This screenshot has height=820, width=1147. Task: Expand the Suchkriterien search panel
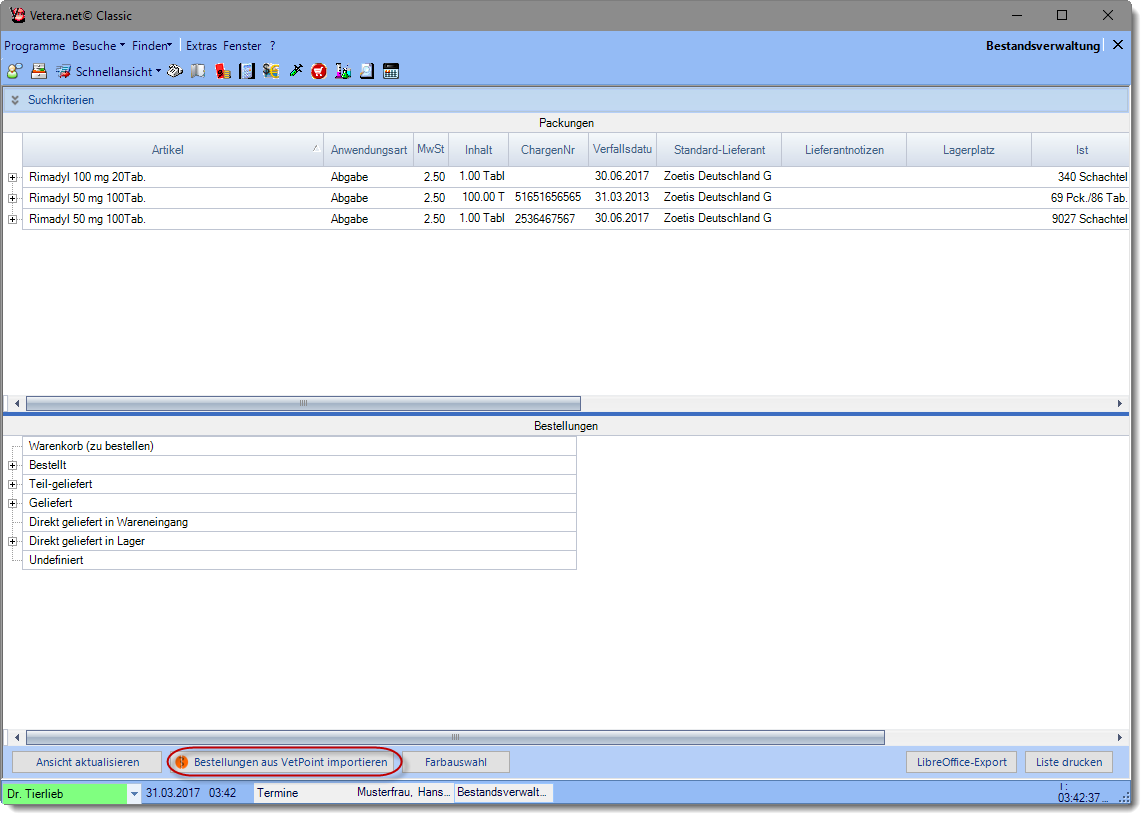[x=15, y=100]
